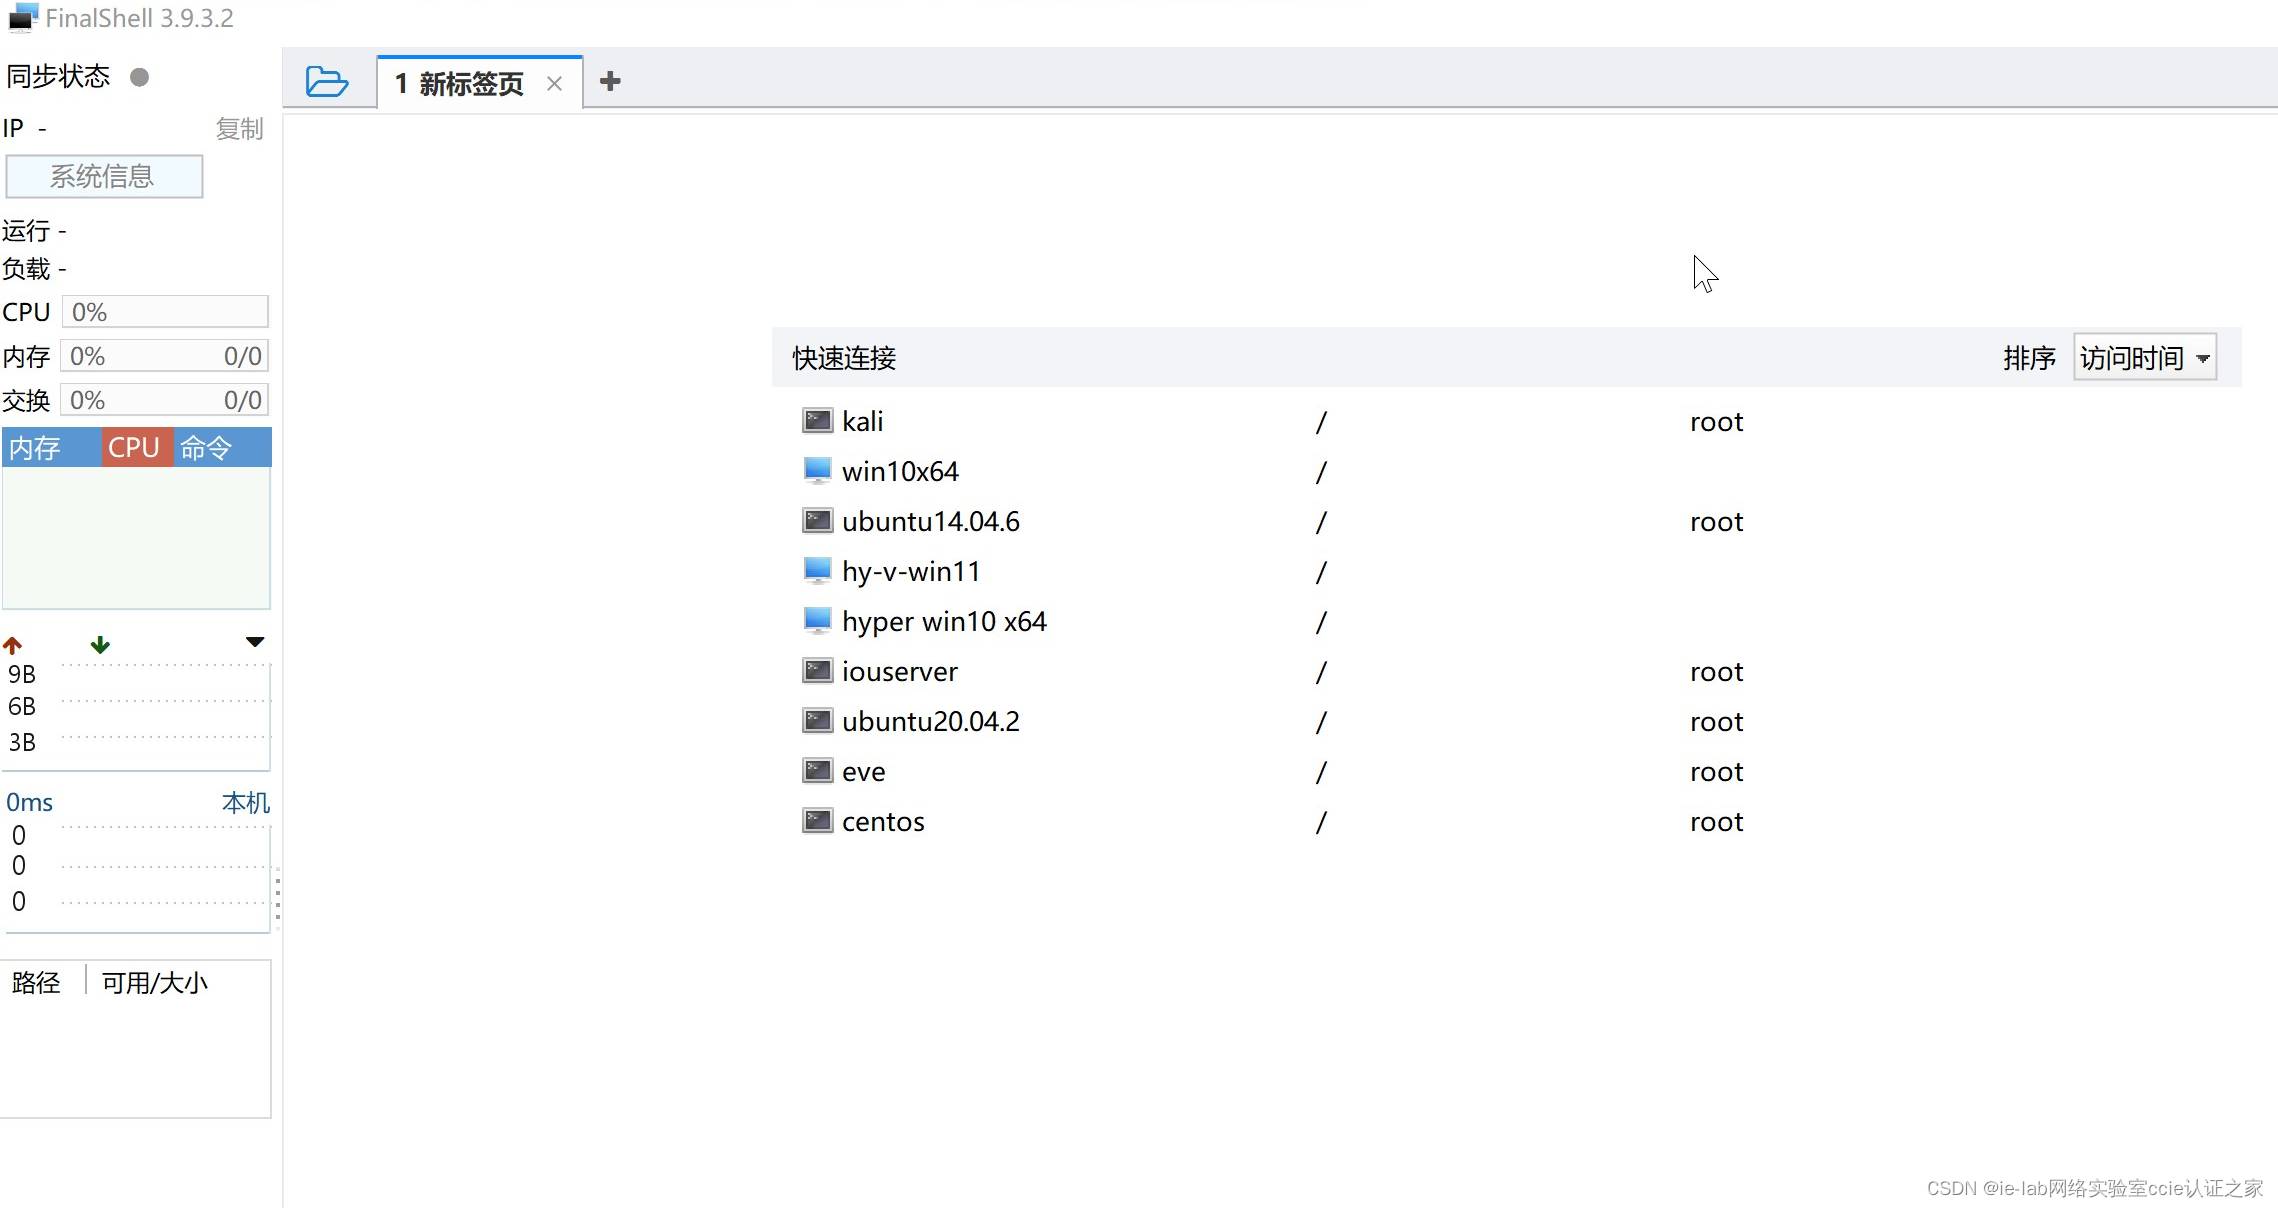Click root user in centos row

pyautogui.click(x=1716, y=821)
